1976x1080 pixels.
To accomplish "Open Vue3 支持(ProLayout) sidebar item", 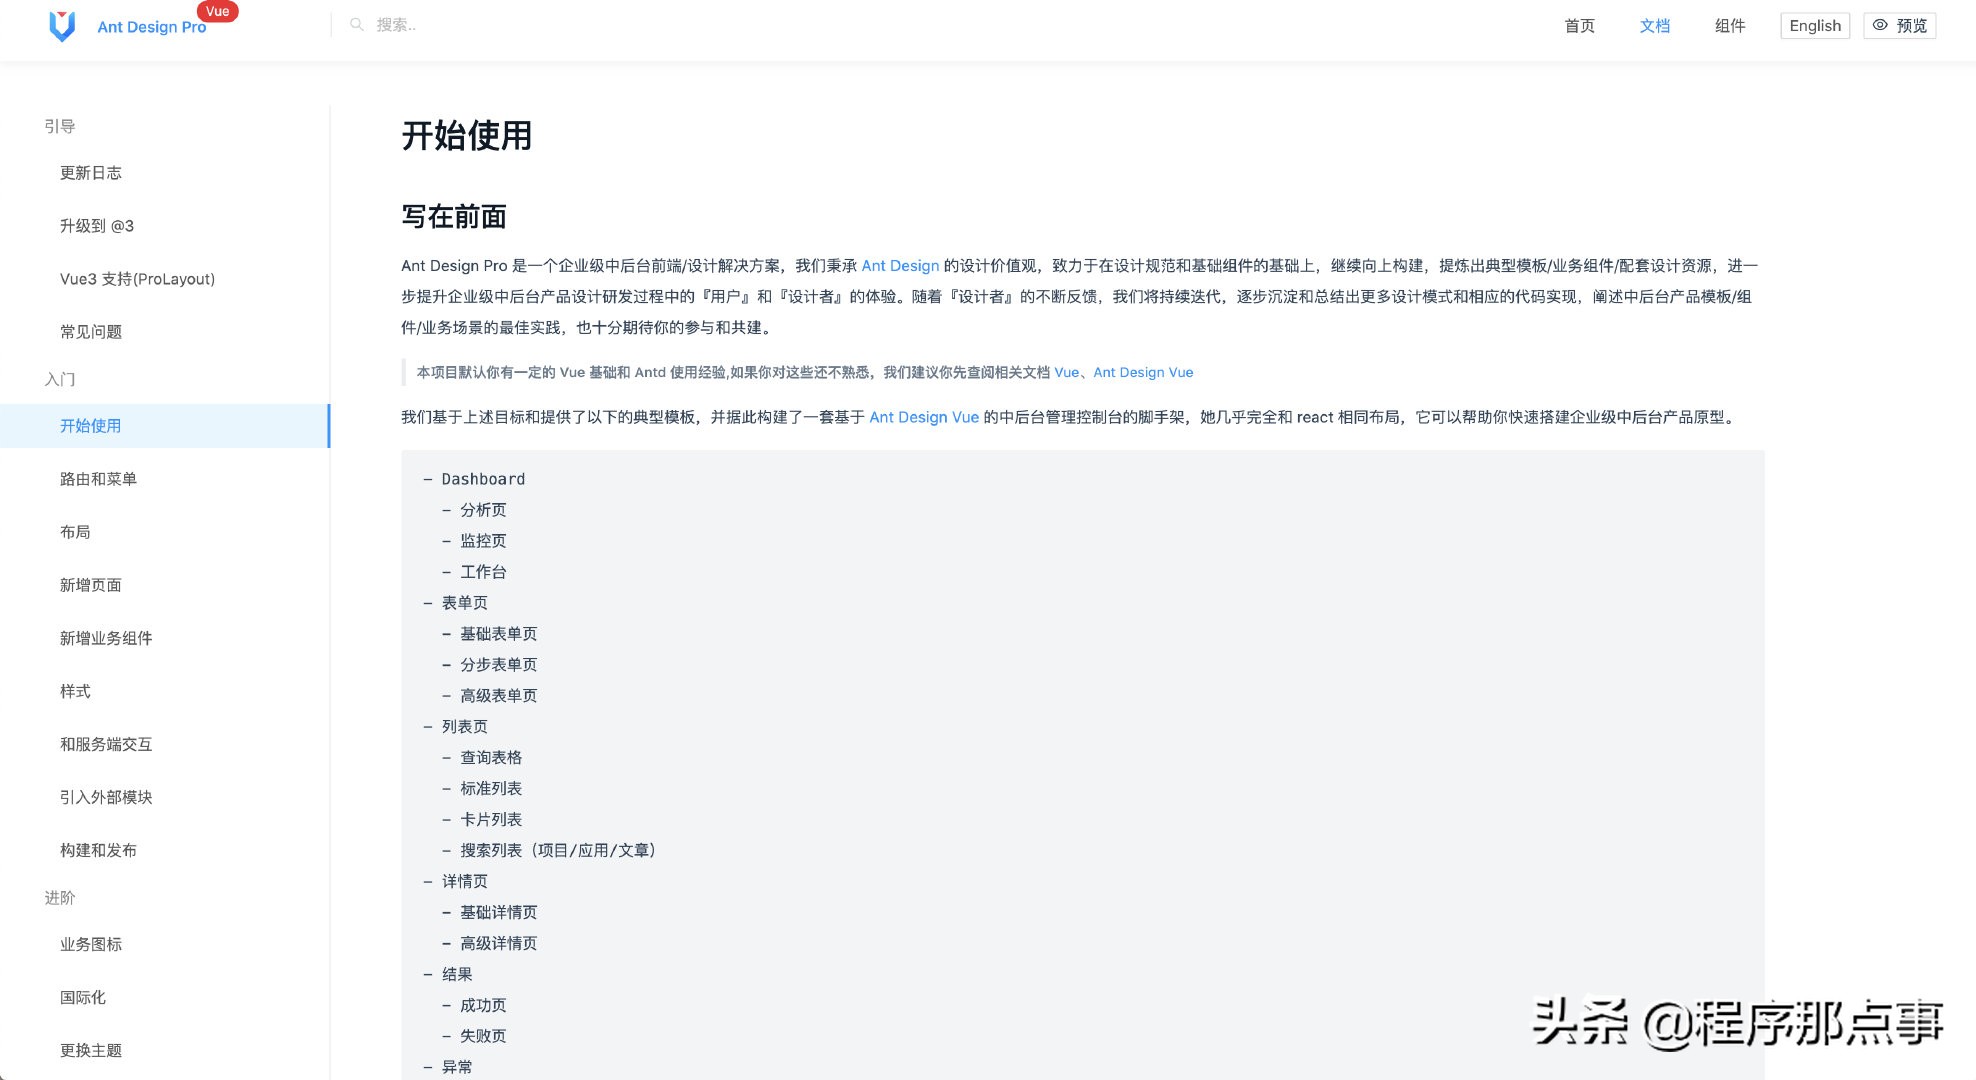I will (138, 279).
